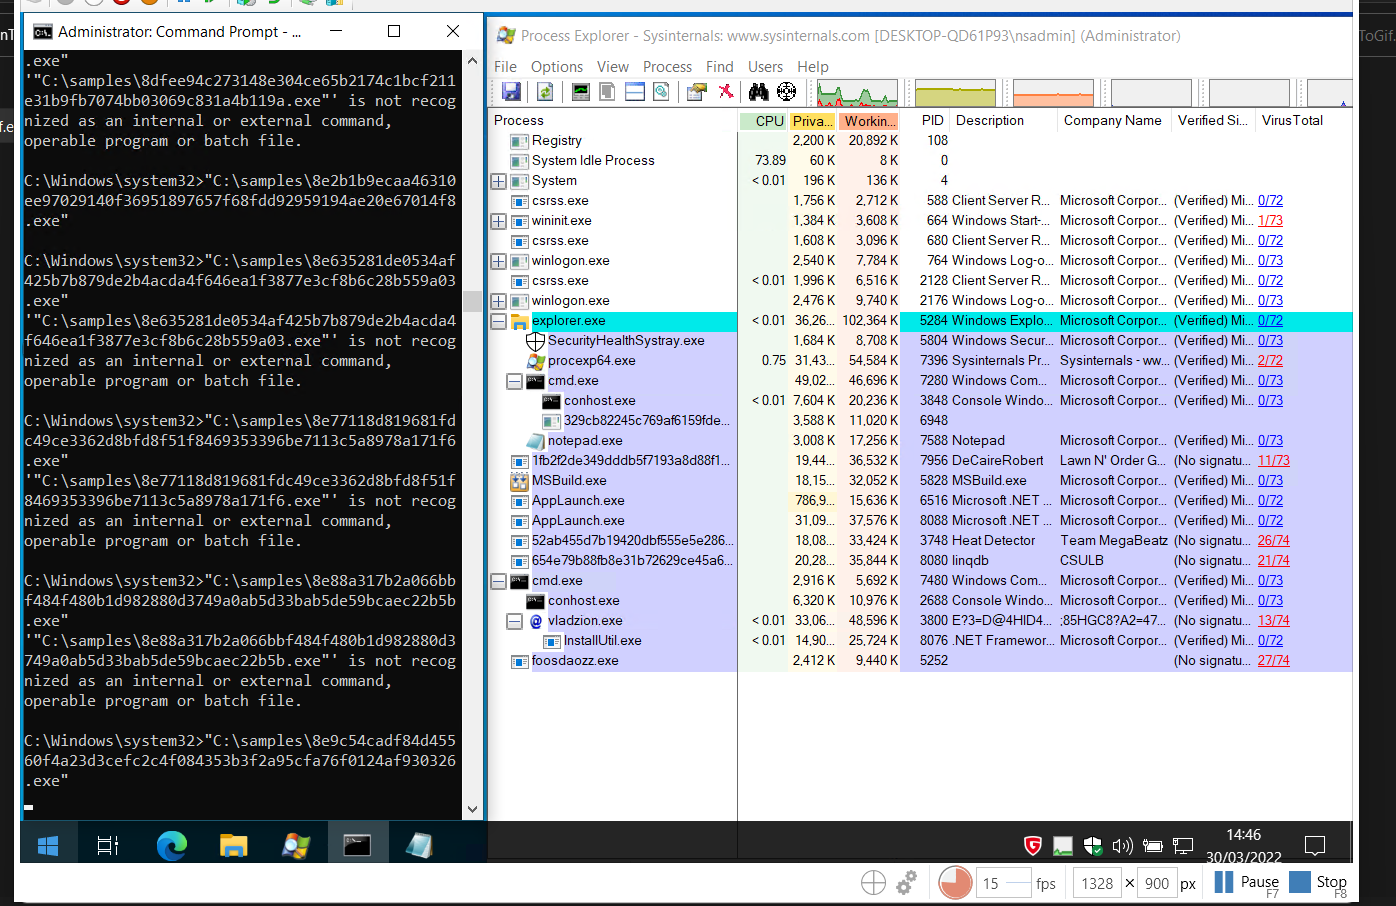Image resolution: width=1396 pixels, height=906 pixels.
Task: Collapse the explorer.exe process tree
Action: (498, 321)
